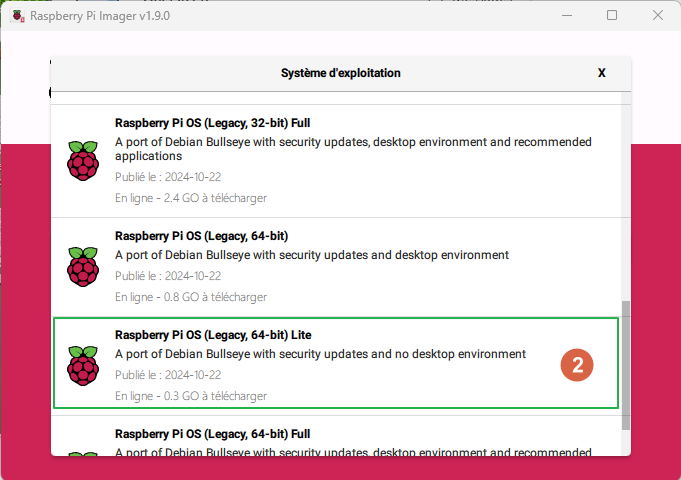
Task: Close the Système d'exploitation dialog with X
Action: tap(602, 73)
